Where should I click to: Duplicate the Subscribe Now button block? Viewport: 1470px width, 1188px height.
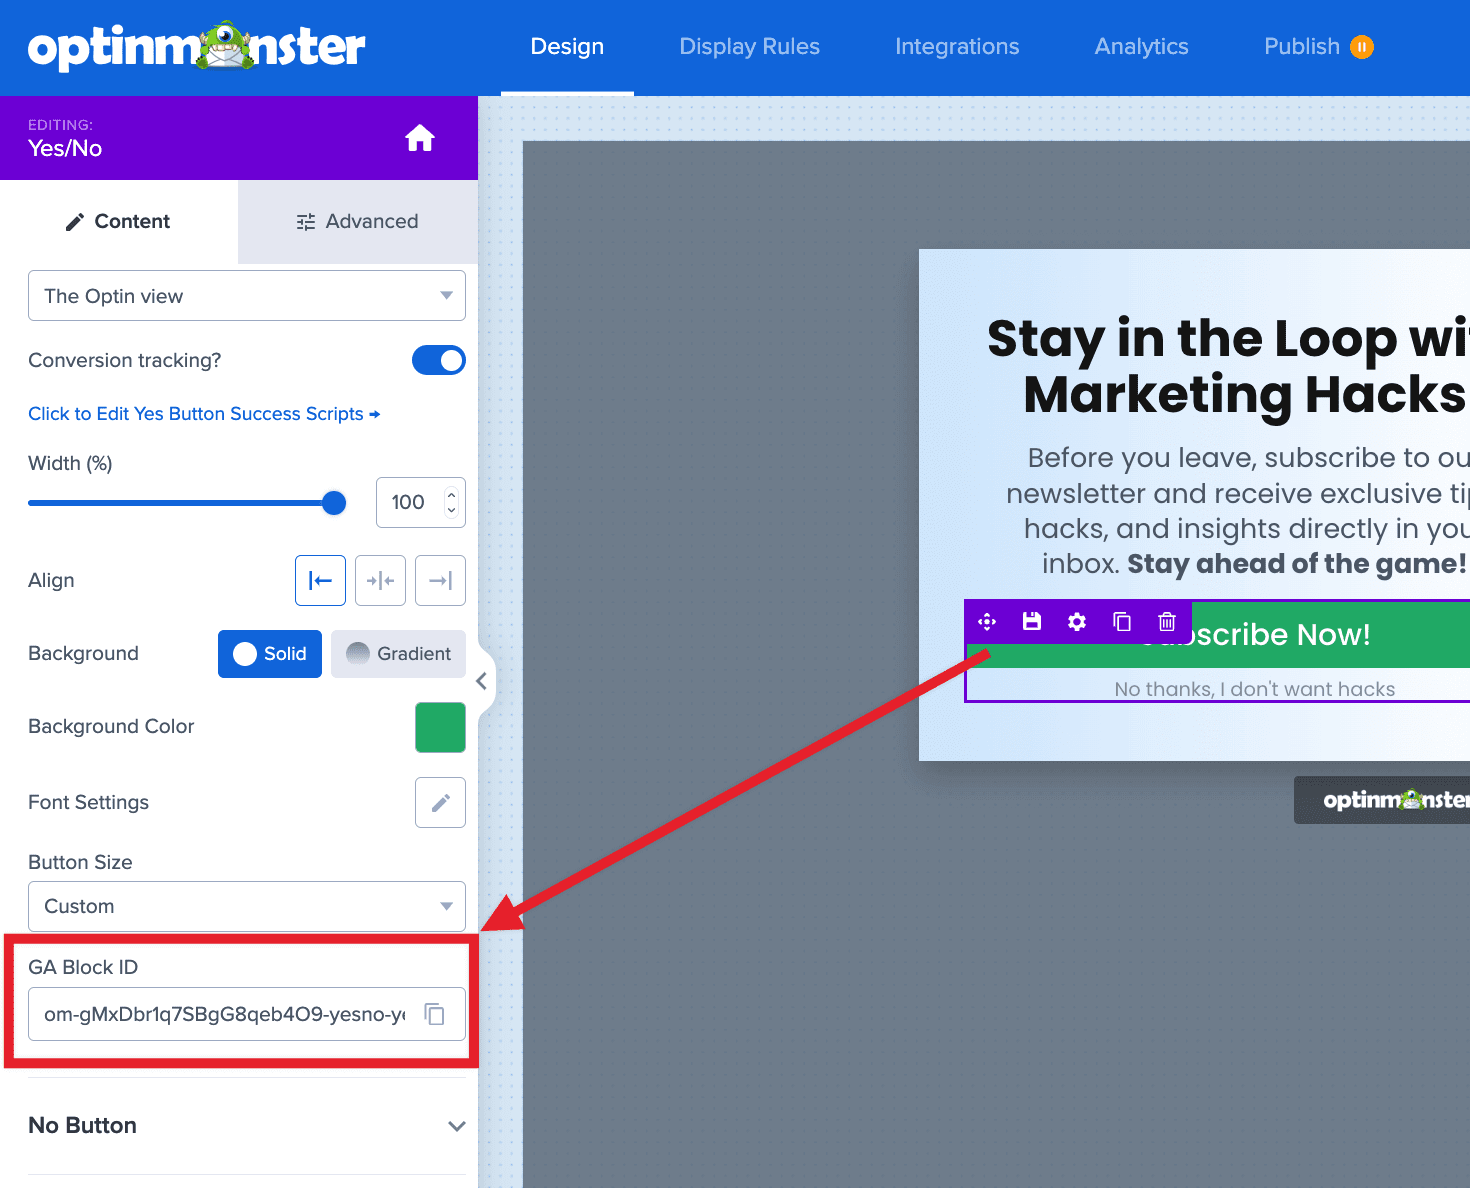[1121, 621]
